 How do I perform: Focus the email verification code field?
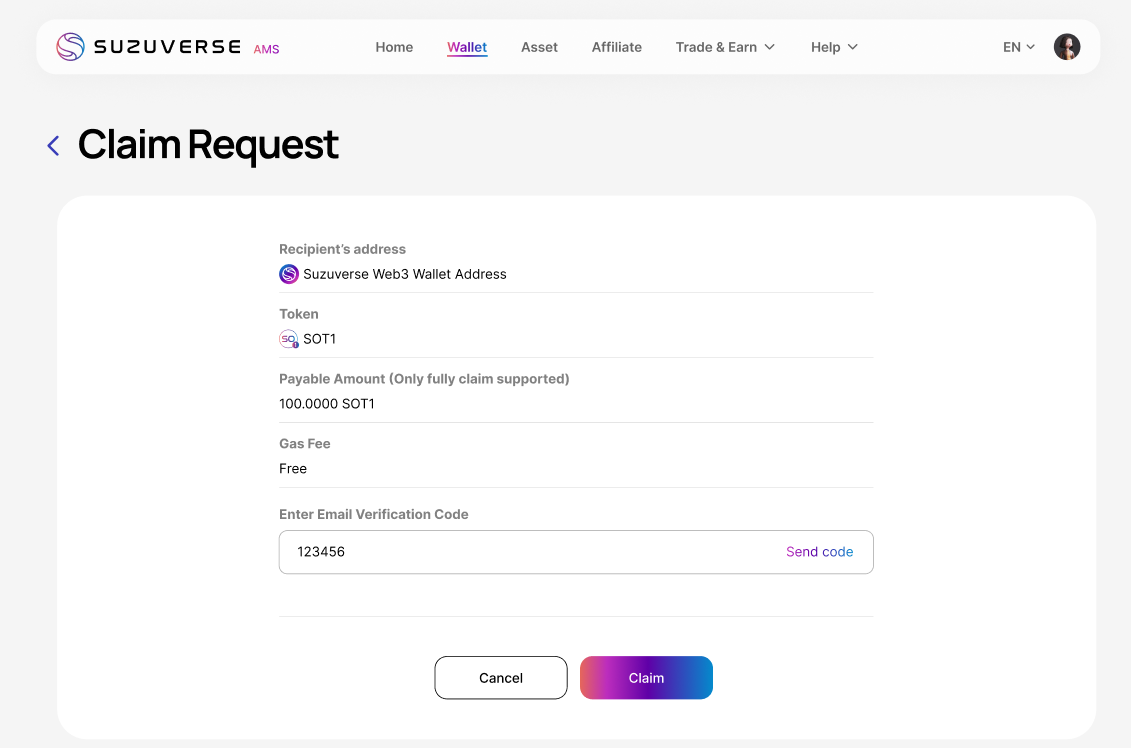[x=530, y=552]
